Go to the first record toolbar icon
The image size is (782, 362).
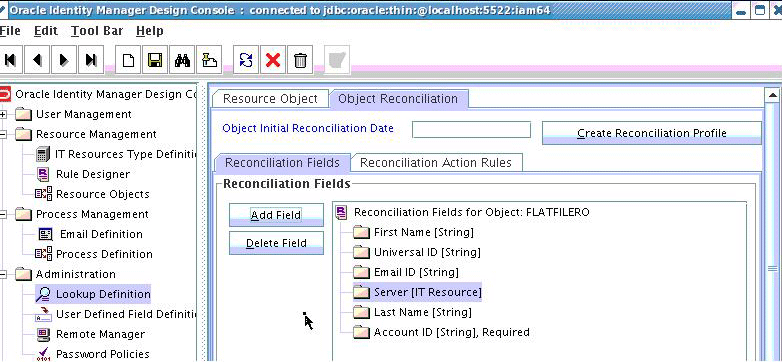pyautogui.click(x=10, y=60)
